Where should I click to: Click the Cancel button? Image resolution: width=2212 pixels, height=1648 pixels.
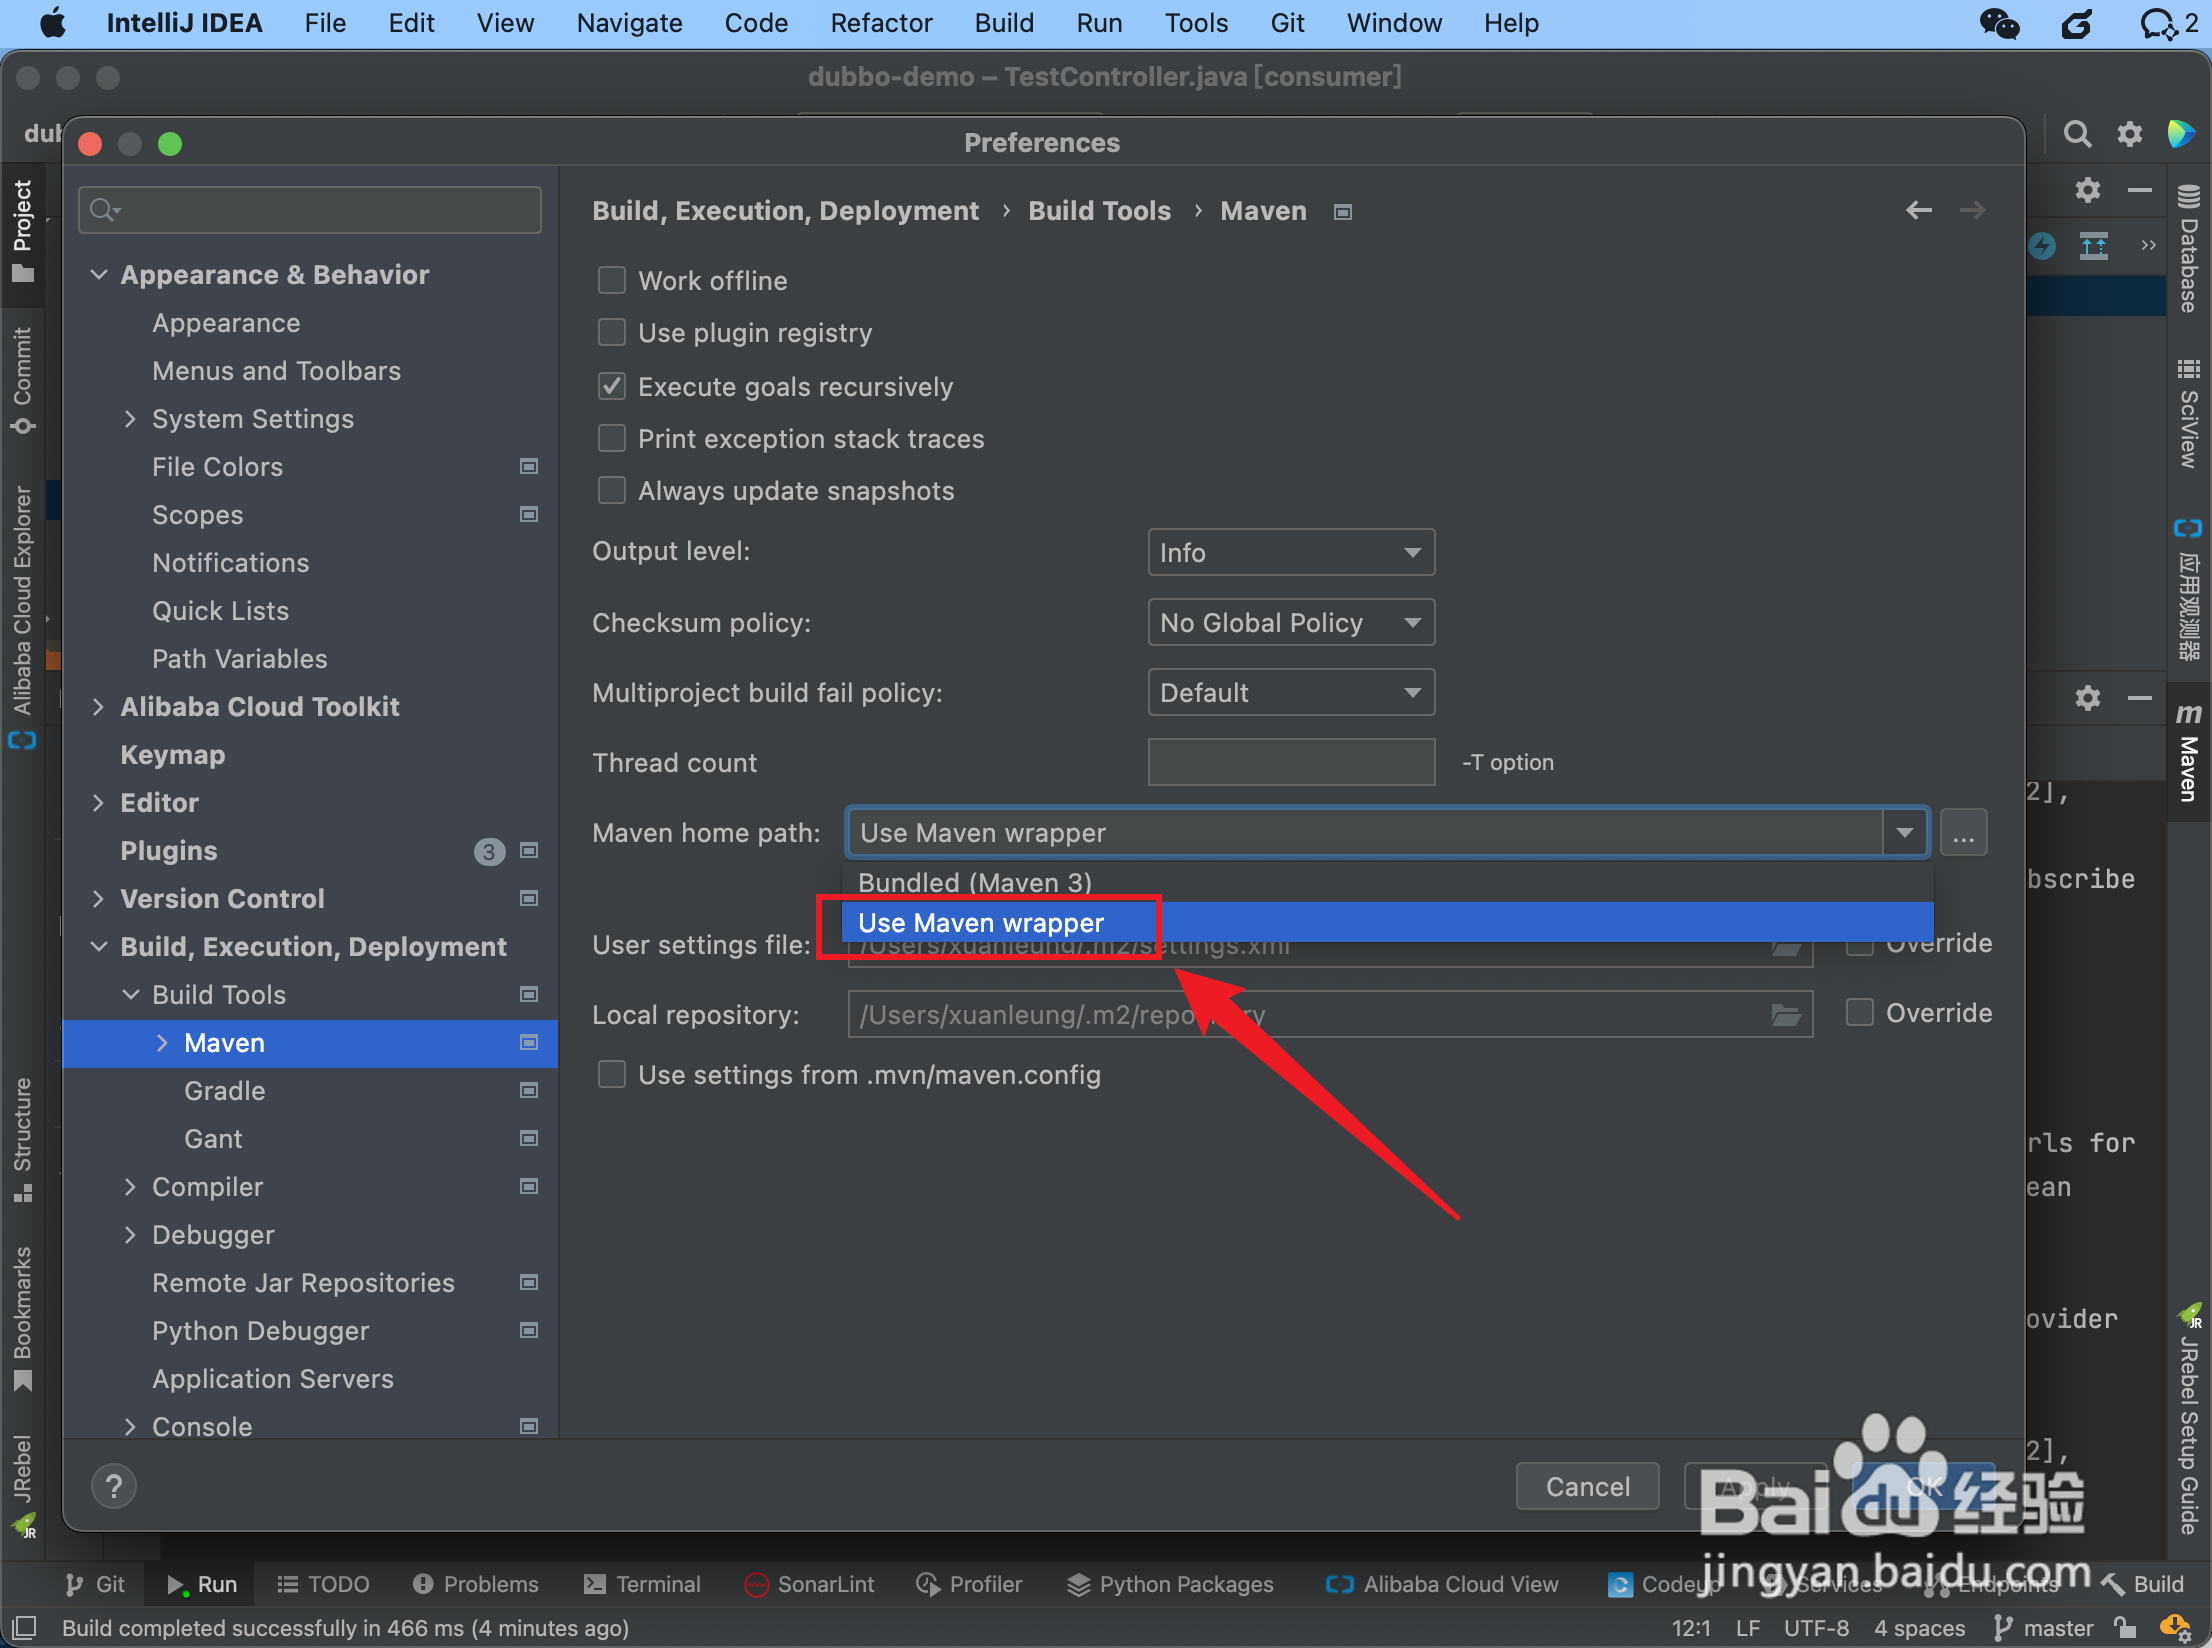1587,1486
